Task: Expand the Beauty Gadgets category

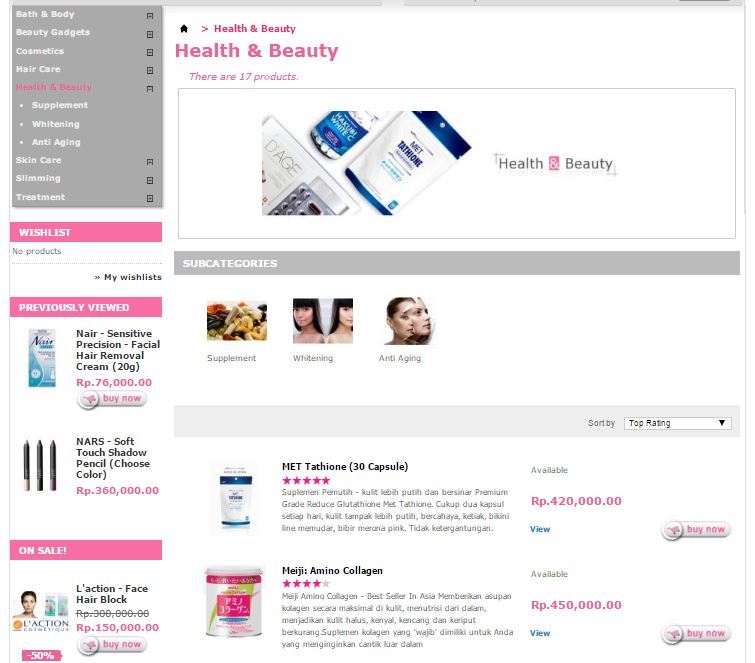Action: [150, 34]
